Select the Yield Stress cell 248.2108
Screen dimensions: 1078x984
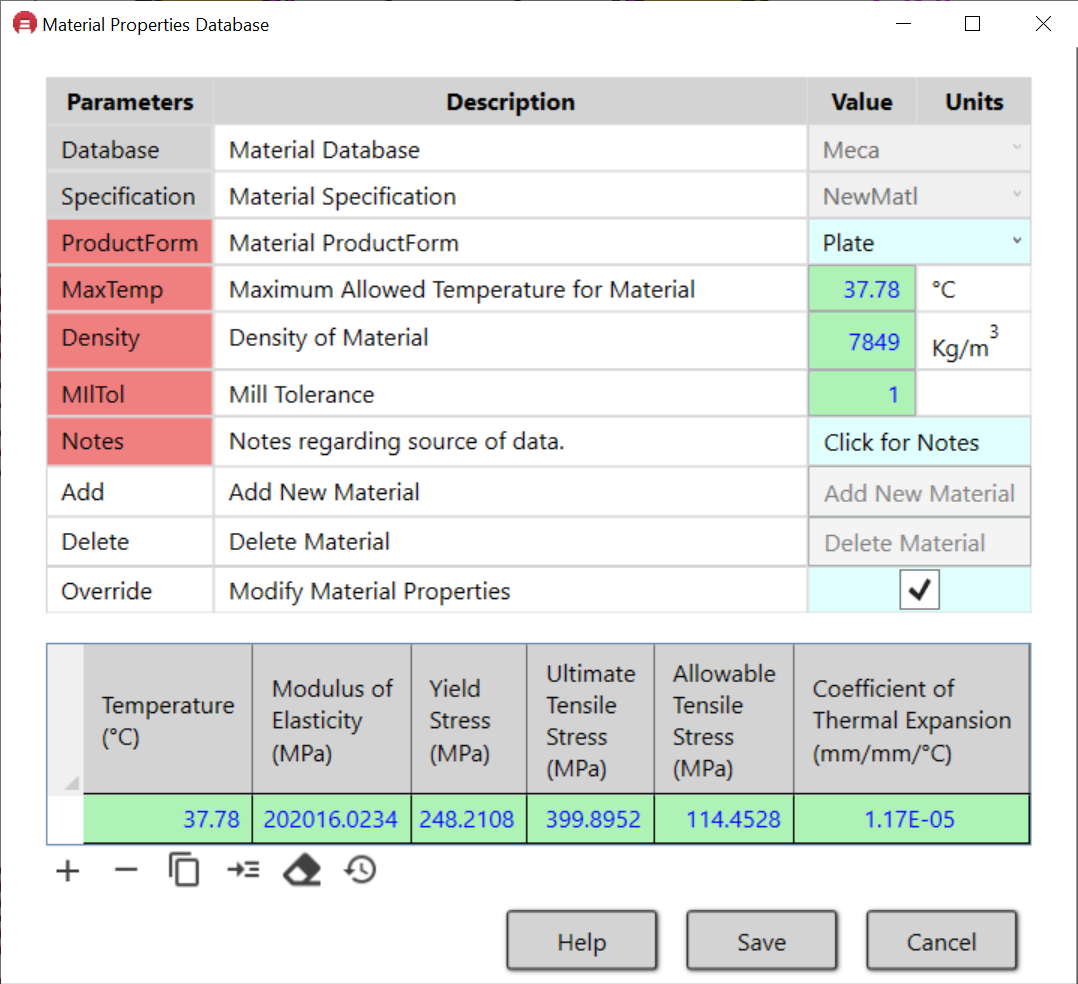469,819
